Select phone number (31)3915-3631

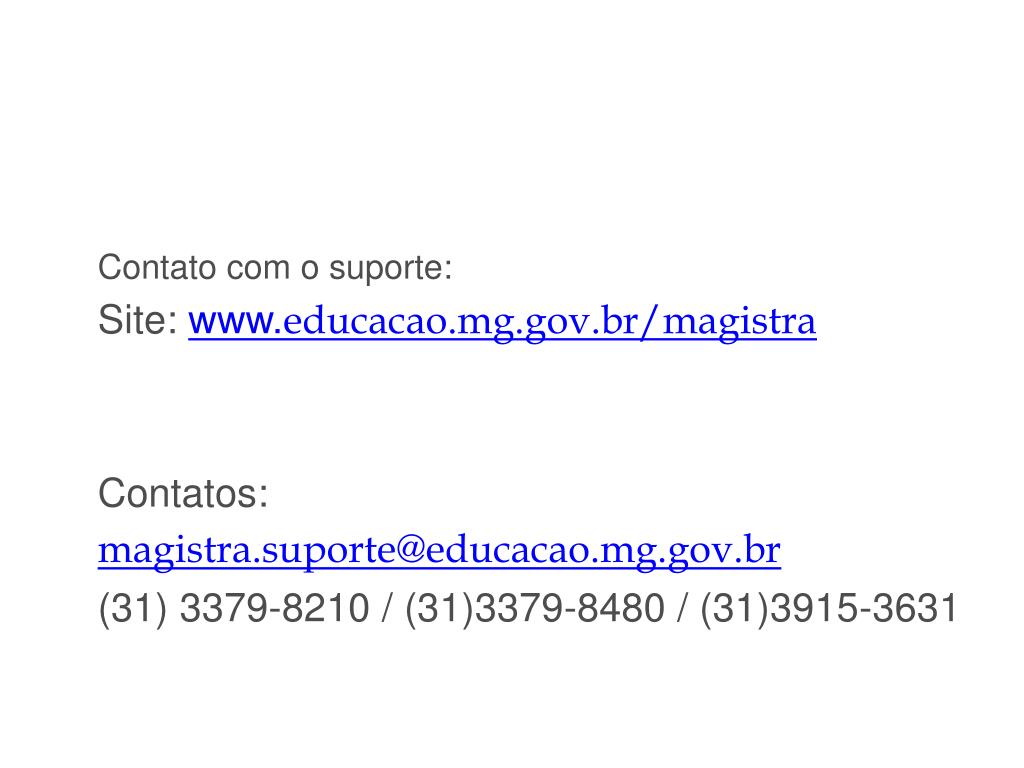(x=828, y=609)
